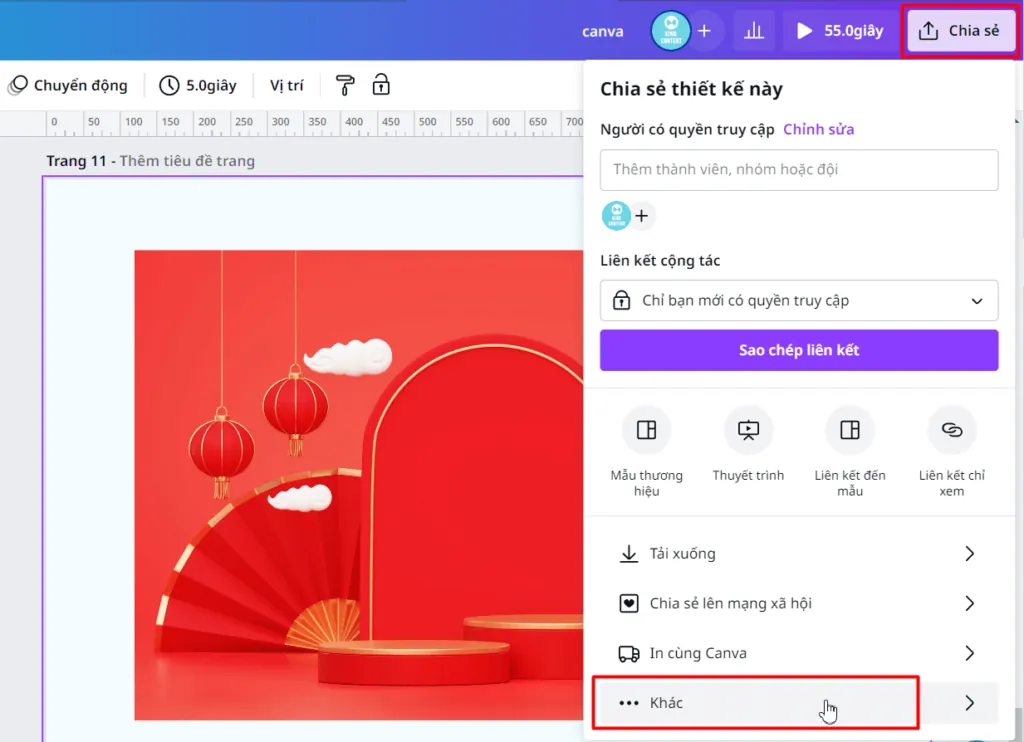The width and height of the screenshot is (1024, 742).
Task: Click the canva design title
Action: pyautogui.click(x=602, y=31)
